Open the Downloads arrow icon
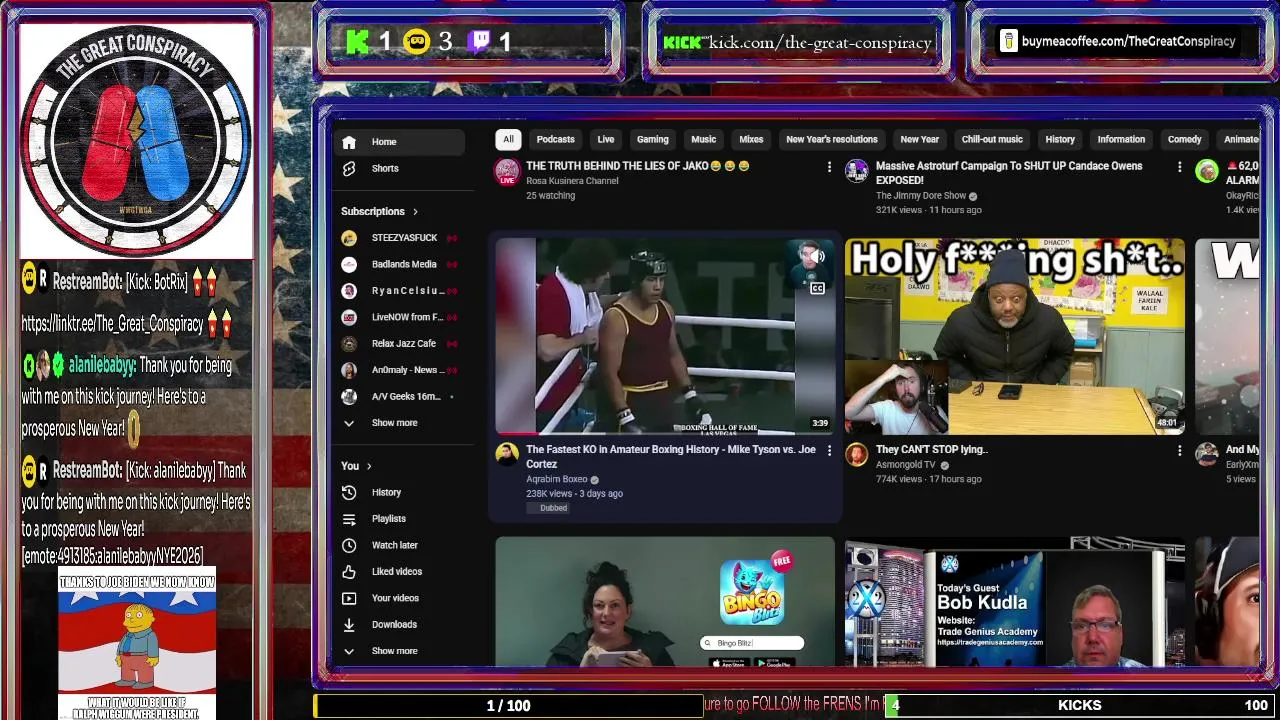The image size is (1280, 720). click(x=349, y=625)
